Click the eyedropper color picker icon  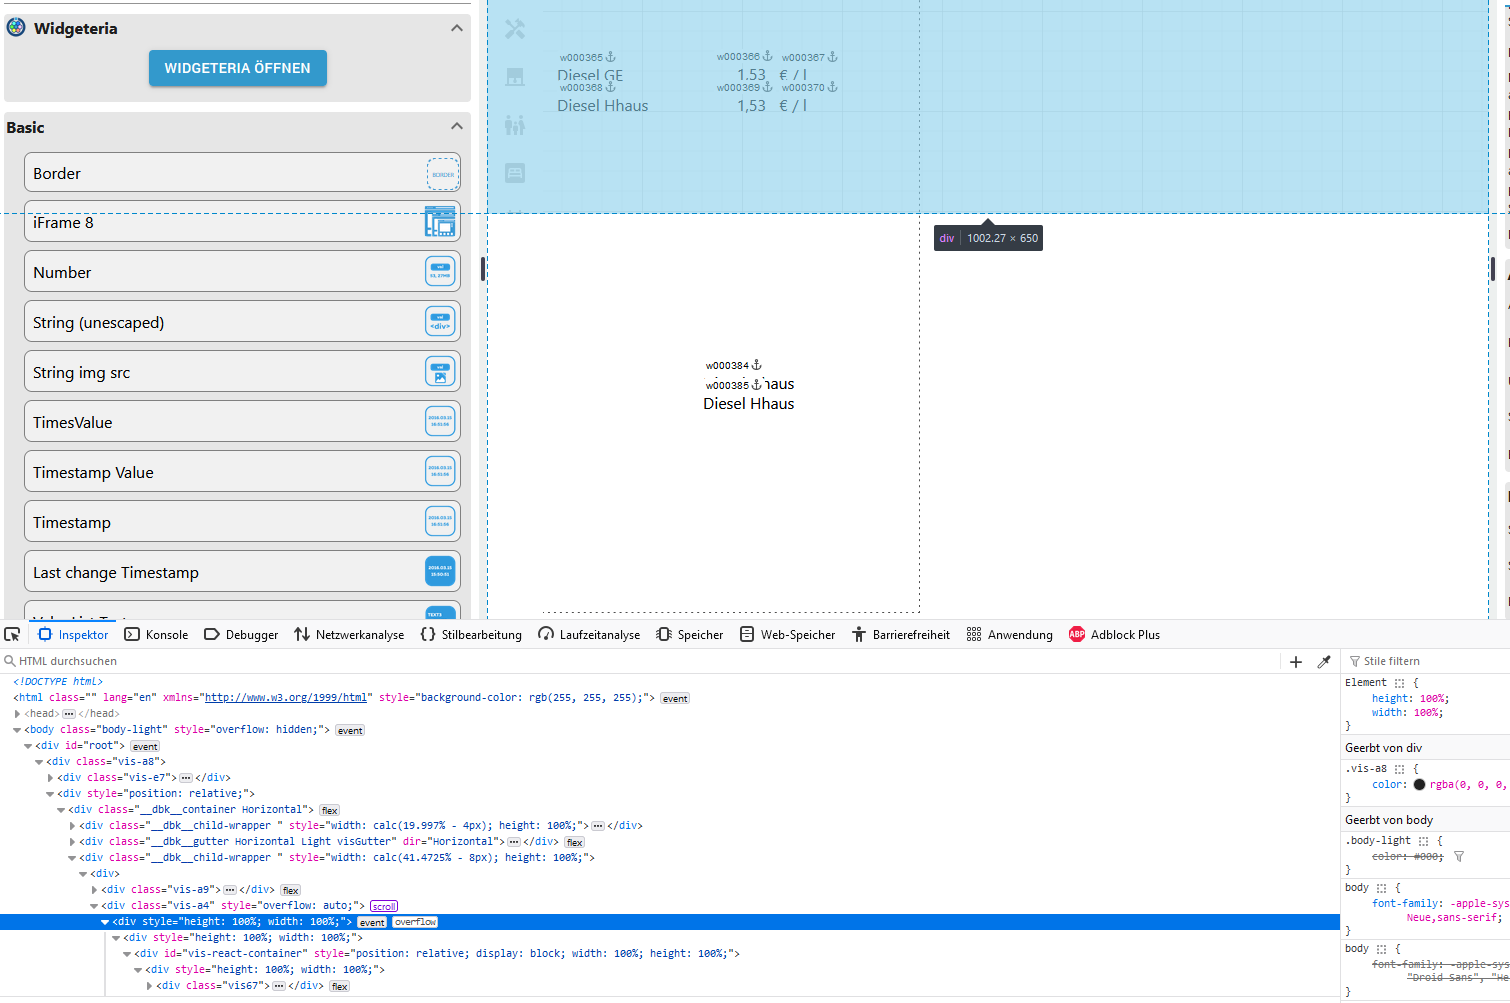1324,662
